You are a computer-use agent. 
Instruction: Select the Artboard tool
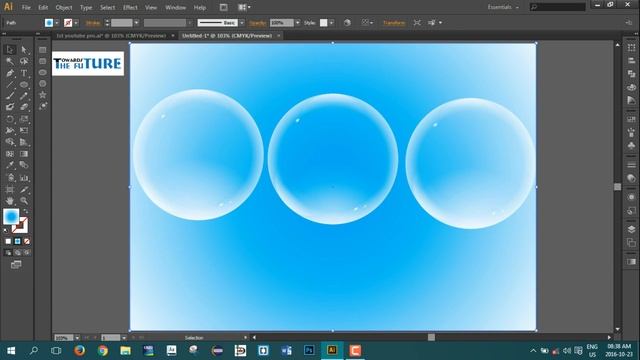coord(10,190)
